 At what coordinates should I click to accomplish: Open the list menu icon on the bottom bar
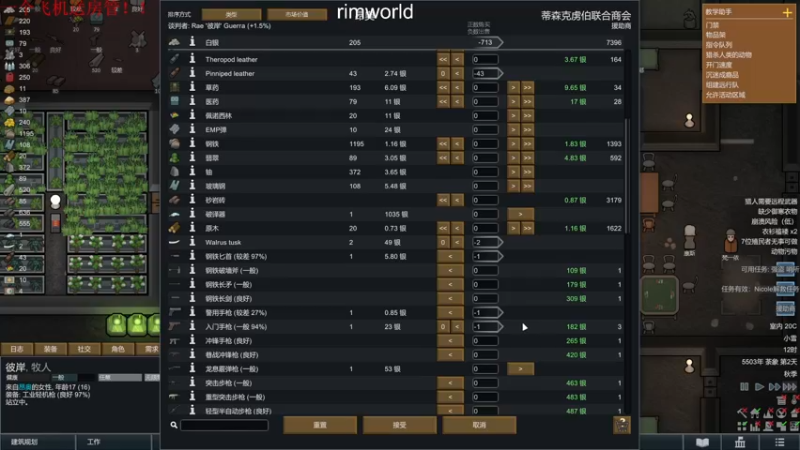[779, 442]
